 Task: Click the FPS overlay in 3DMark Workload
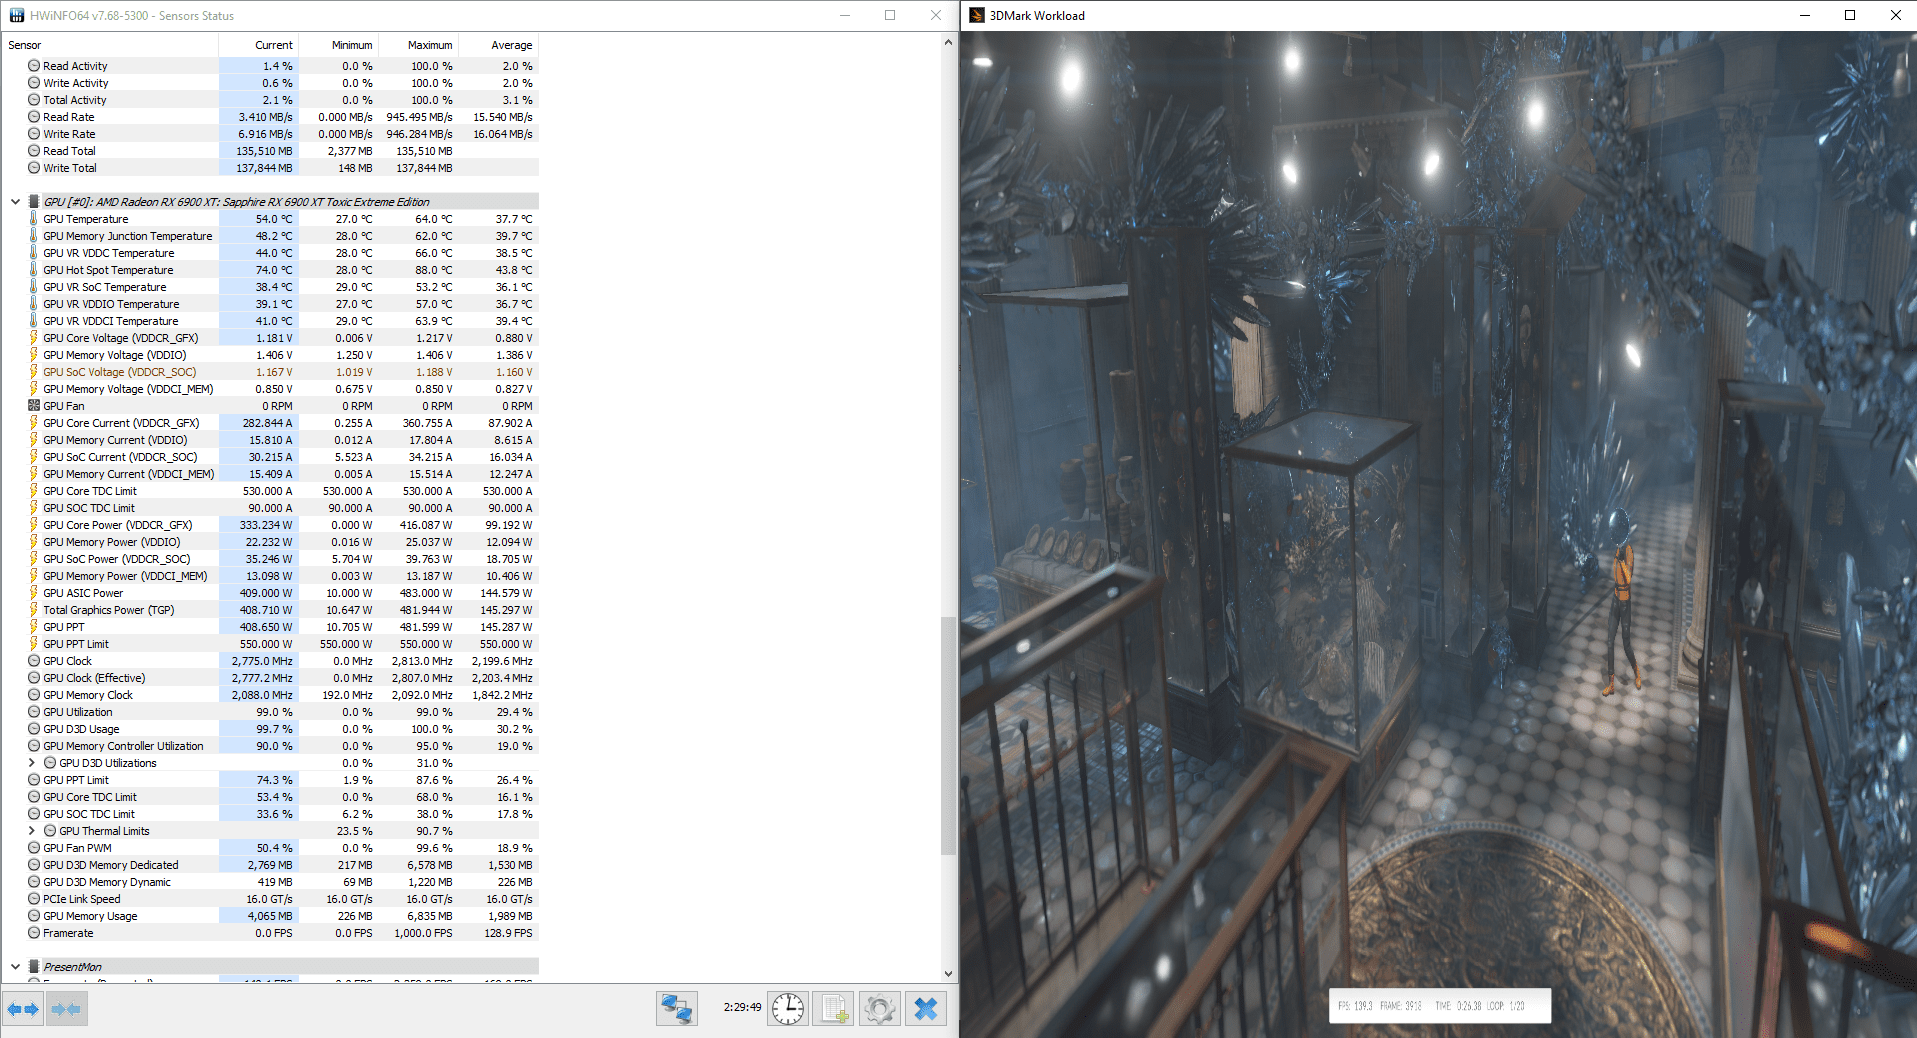[1440, 1006]
